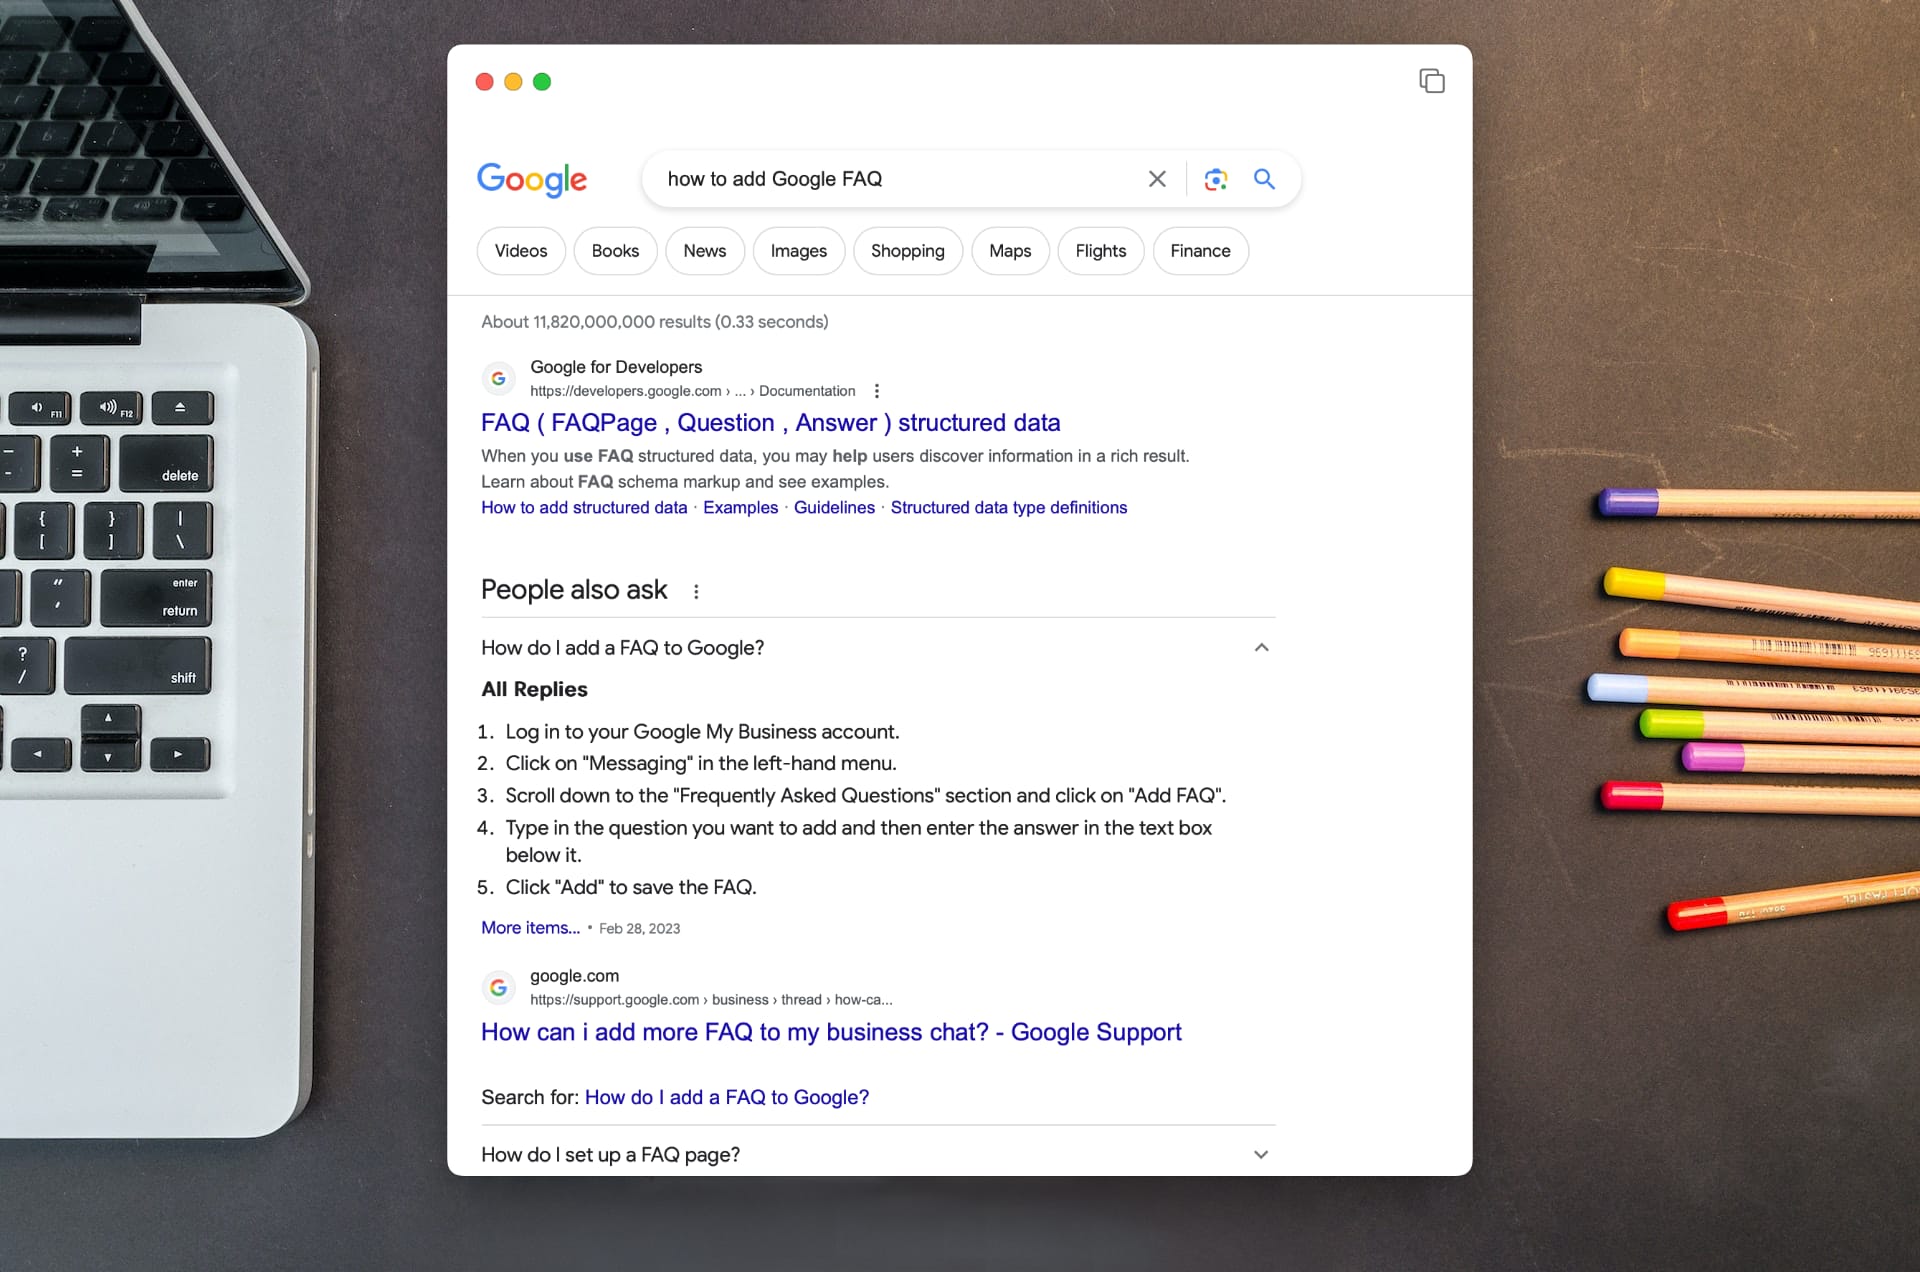Expand 'How do I set up a FAQ page?'

(1260, 1154)
